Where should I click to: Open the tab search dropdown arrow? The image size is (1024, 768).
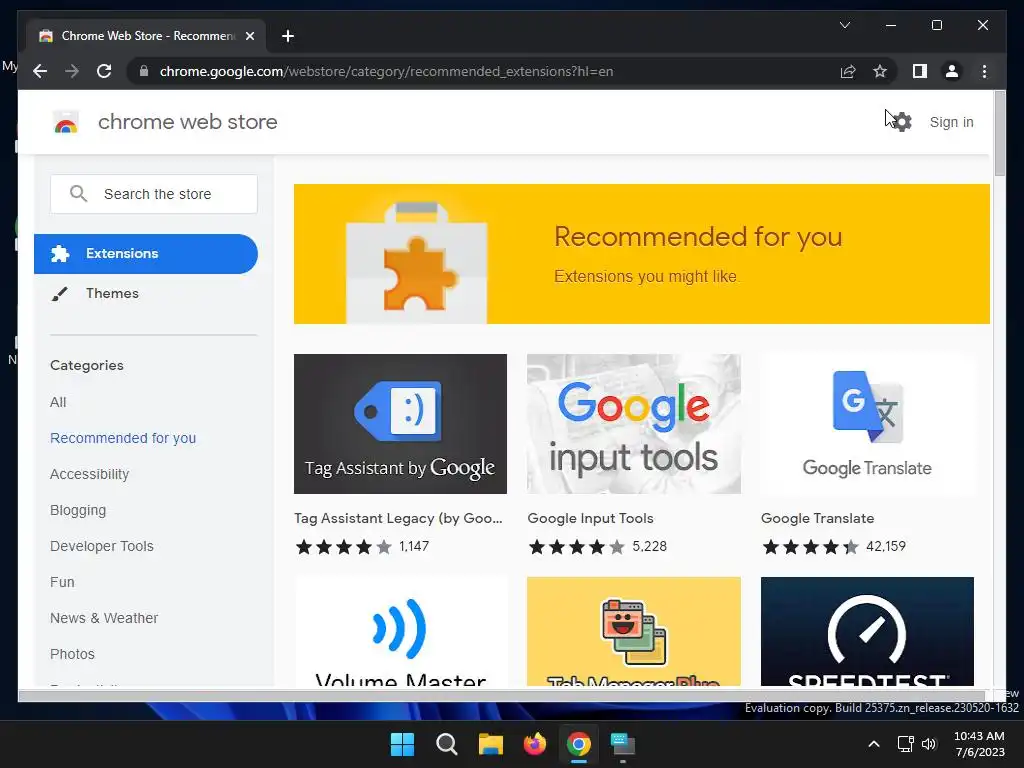click(x=844, y=25)
